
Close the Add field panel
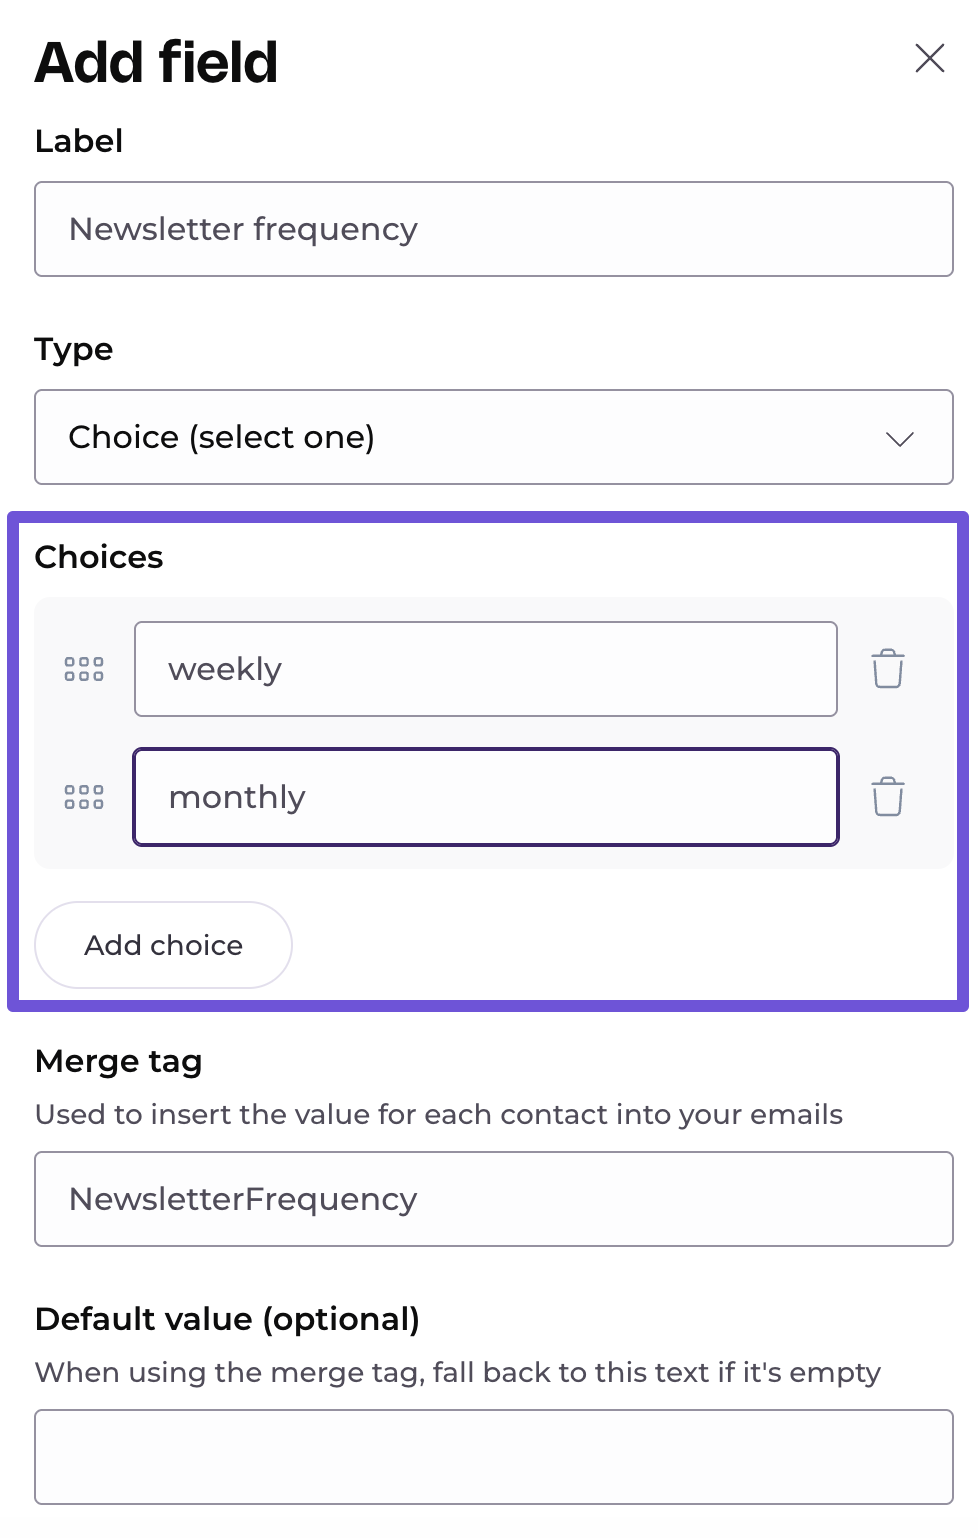click(x=929, y=59)
